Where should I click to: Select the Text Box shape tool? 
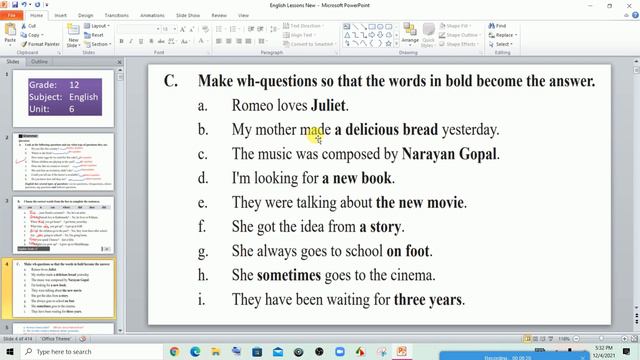pyautogui.click(x=347, y=27)
